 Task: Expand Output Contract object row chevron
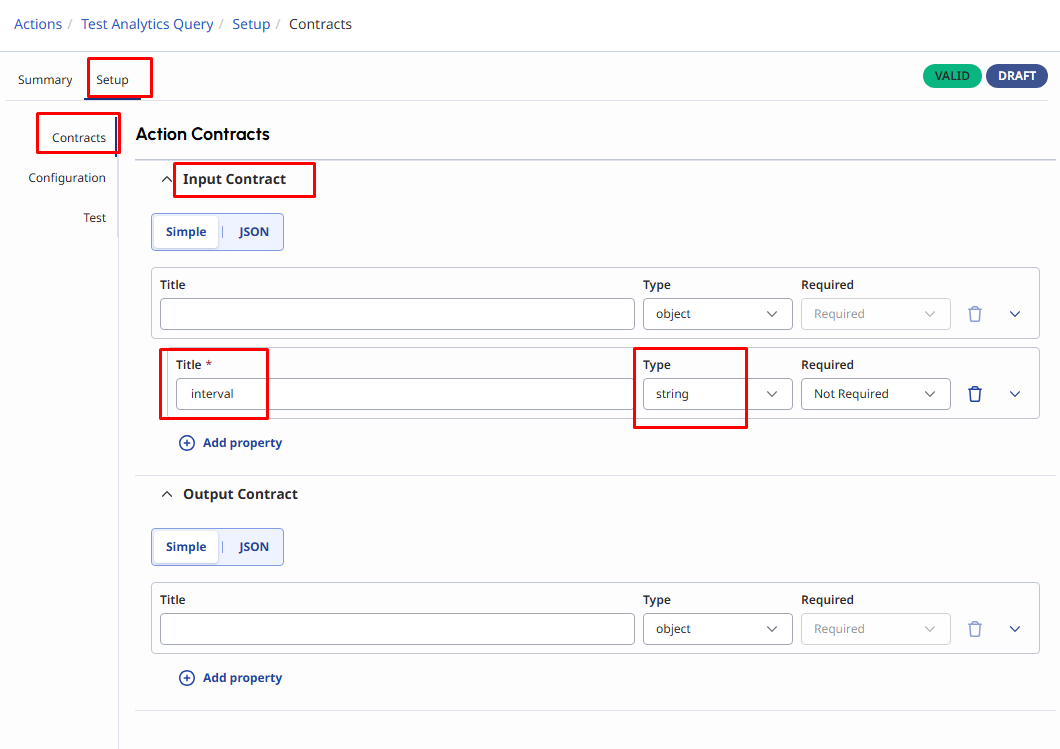pyautogui.click(x=1015, y=629)
